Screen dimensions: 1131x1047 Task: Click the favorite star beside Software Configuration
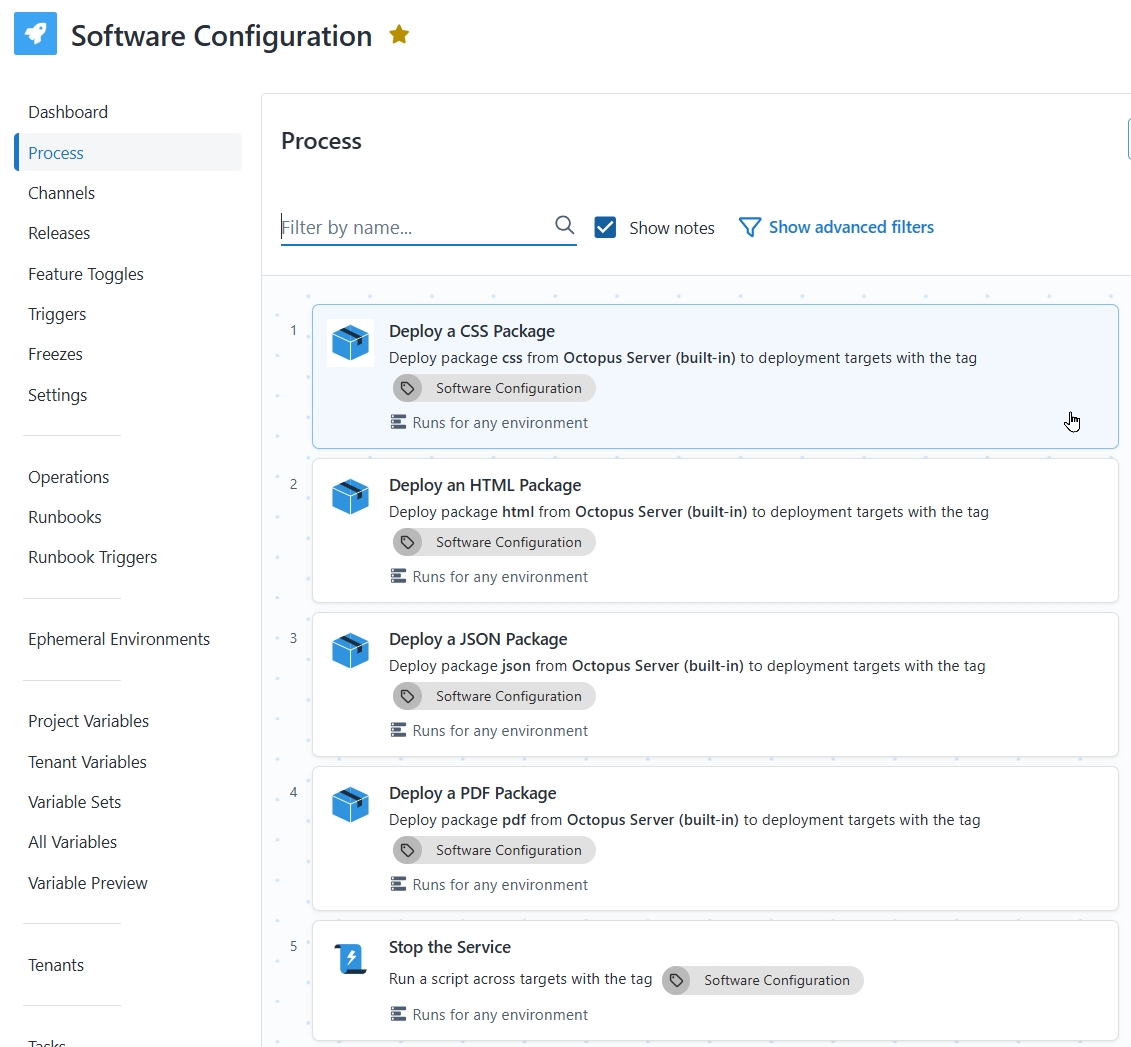pyautogui.click(x=399, y=33)
